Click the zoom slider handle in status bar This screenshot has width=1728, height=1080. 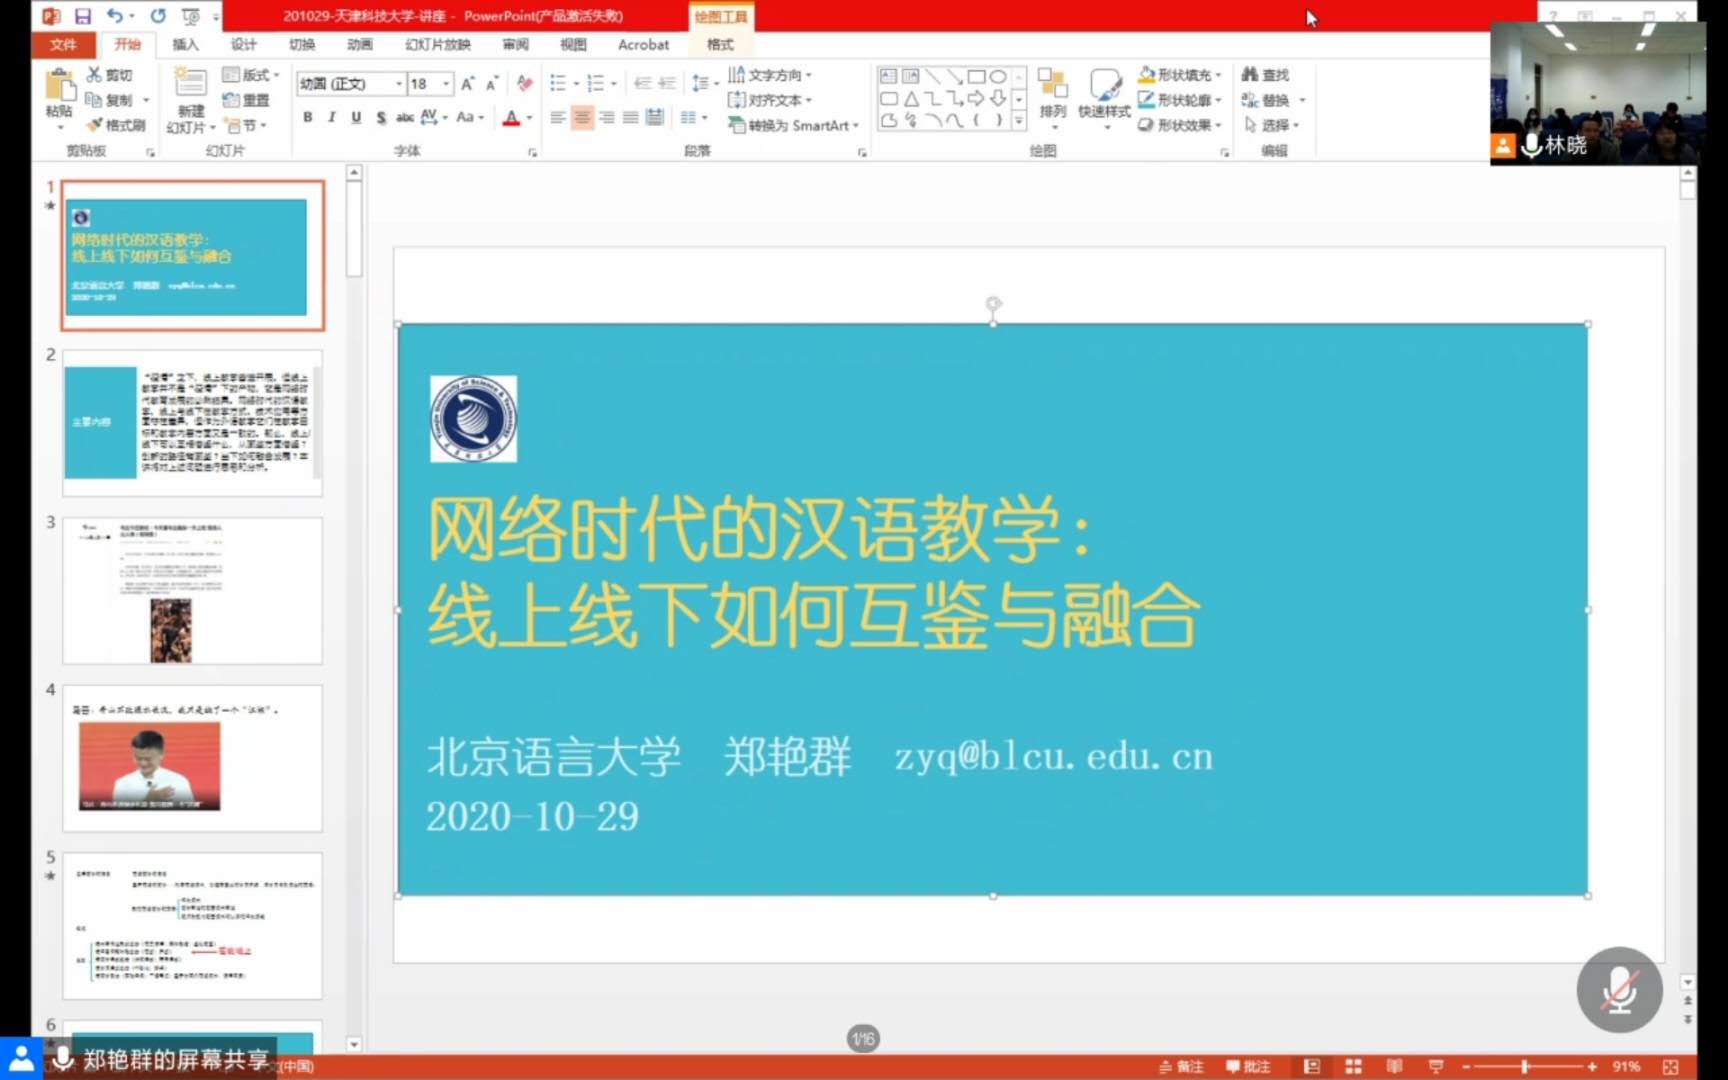tap(1525, 1067)
